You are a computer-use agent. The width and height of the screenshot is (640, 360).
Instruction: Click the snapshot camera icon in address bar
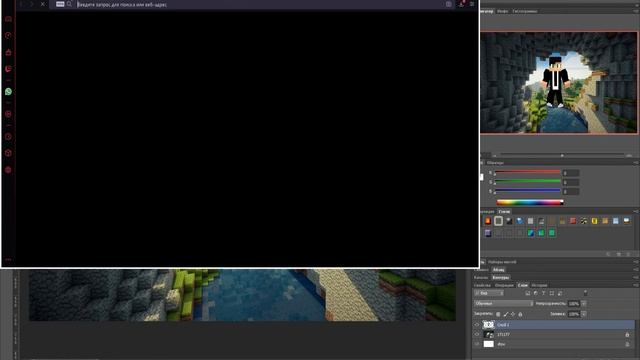(x=449, y=4)
